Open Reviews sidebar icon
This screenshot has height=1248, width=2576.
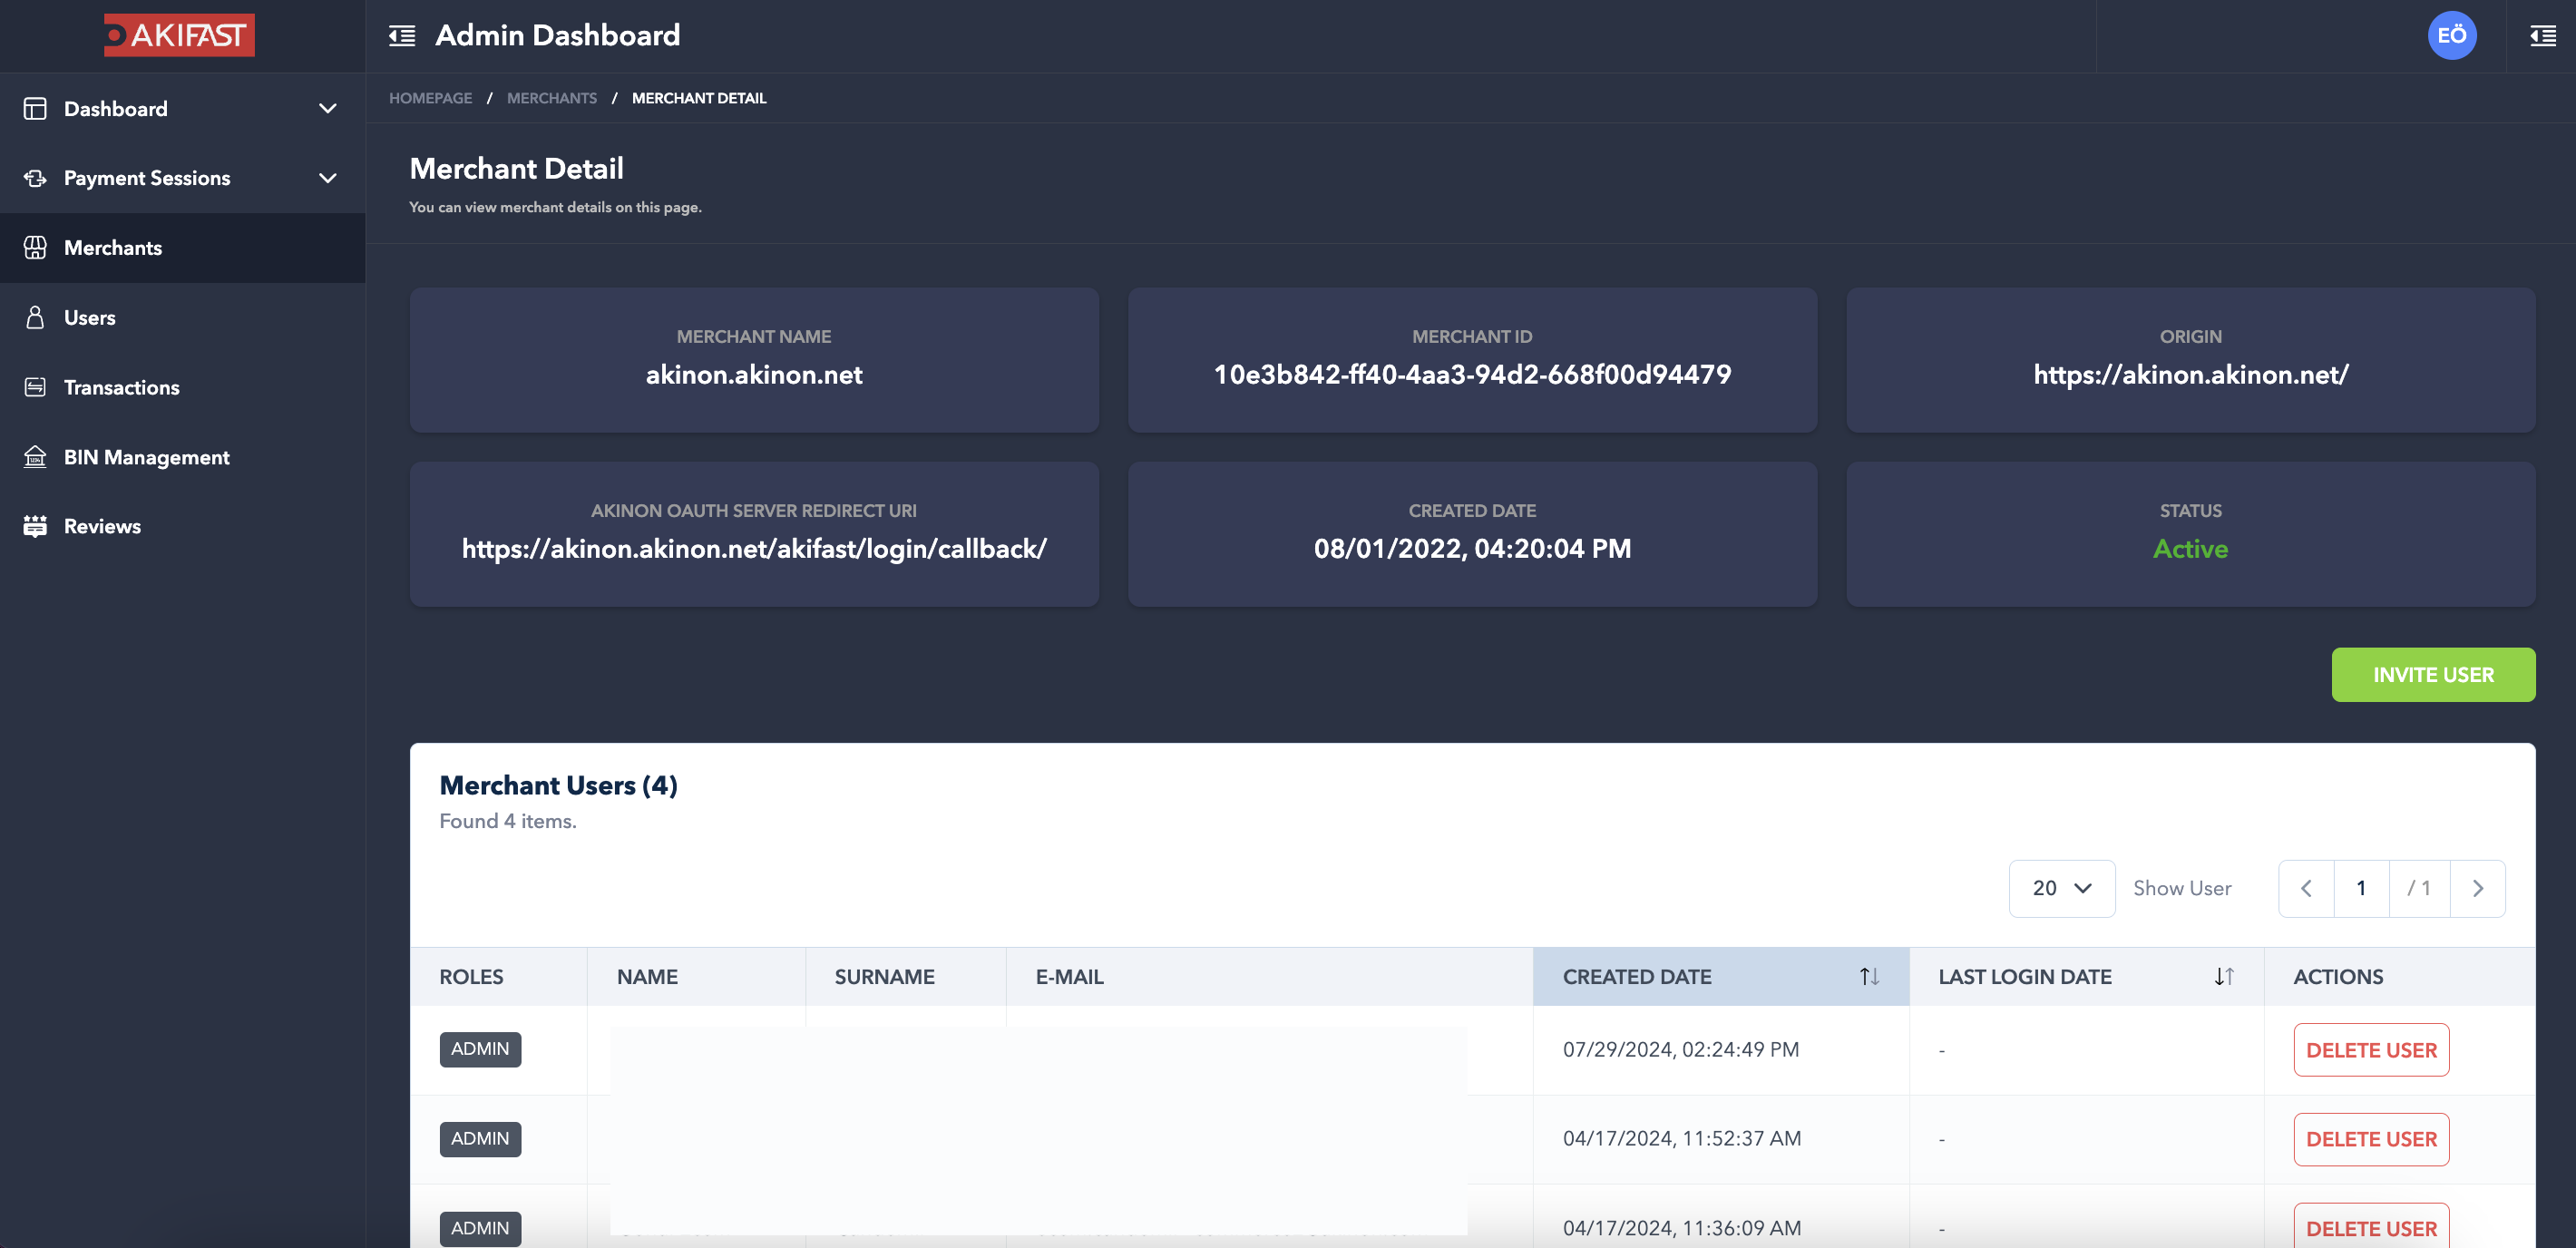pos(35,526)
